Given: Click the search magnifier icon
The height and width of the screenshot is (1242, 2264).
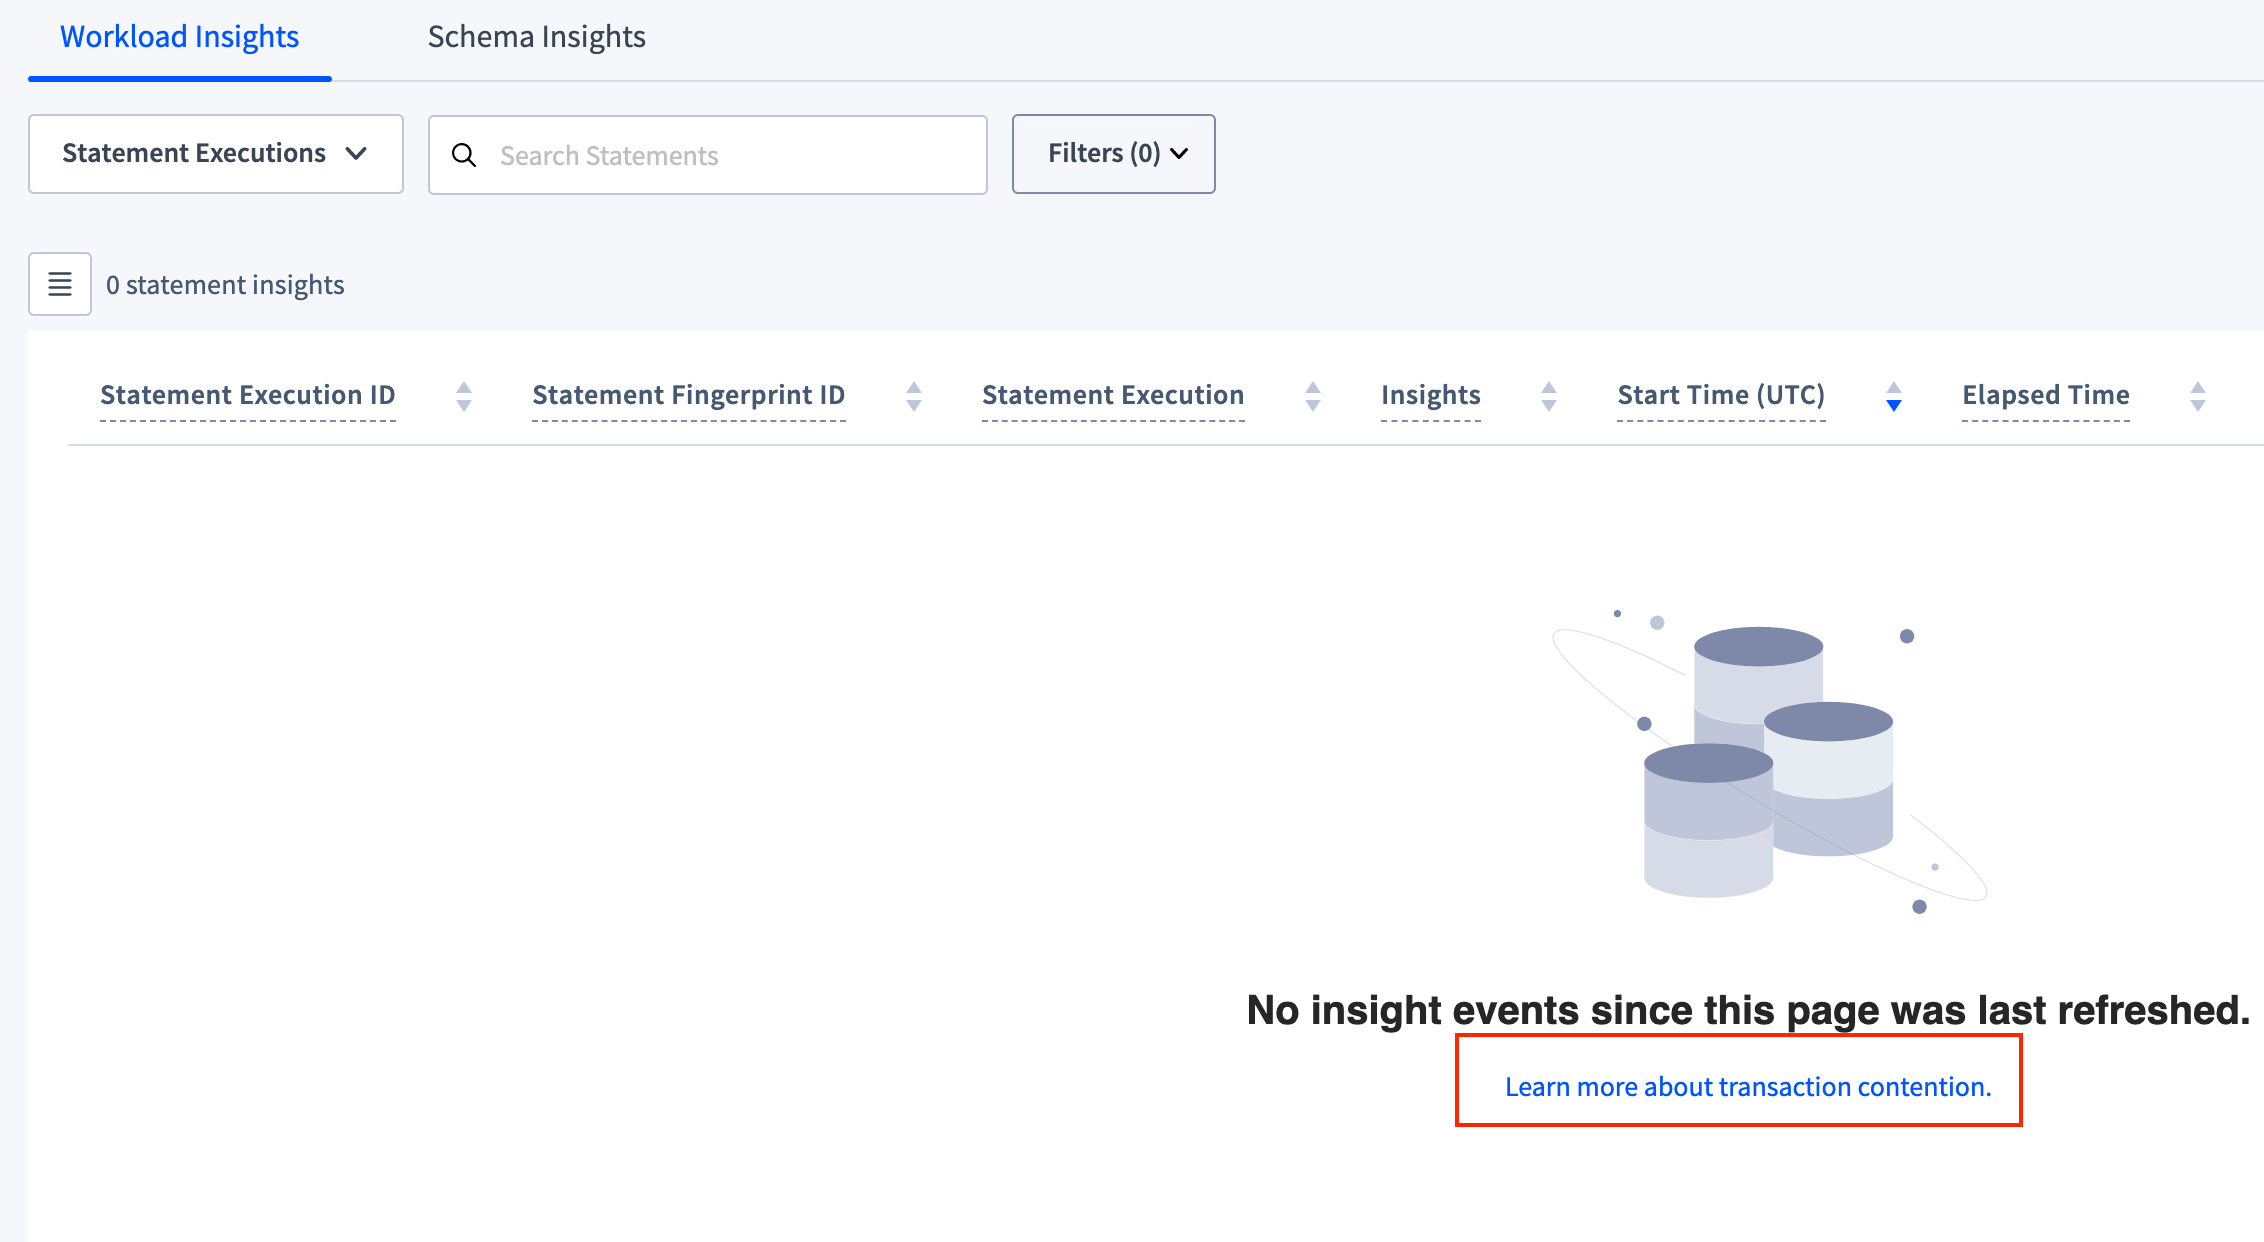Looking at the screenshot, I should [x=464, y=155].
